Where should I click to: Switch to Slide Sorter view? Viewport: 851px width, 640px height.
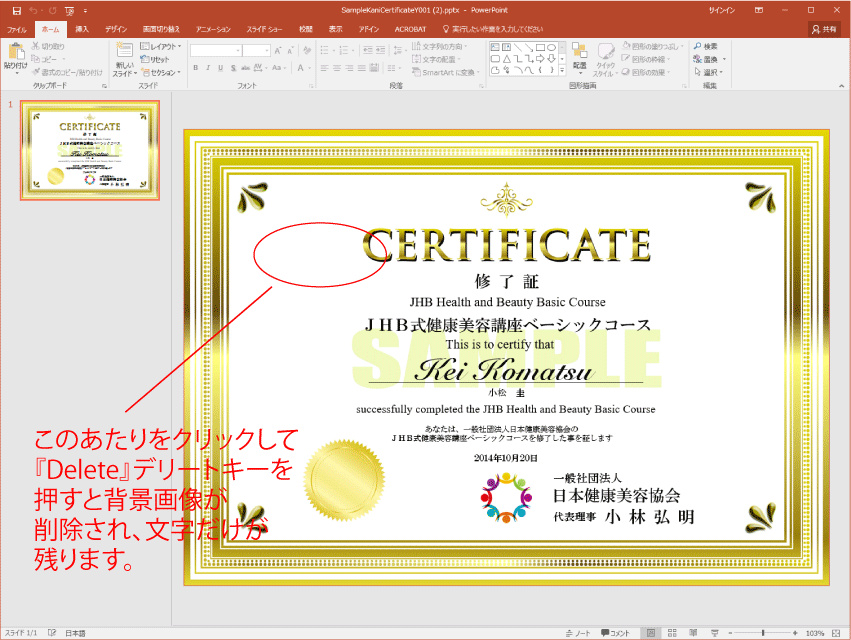672,633
